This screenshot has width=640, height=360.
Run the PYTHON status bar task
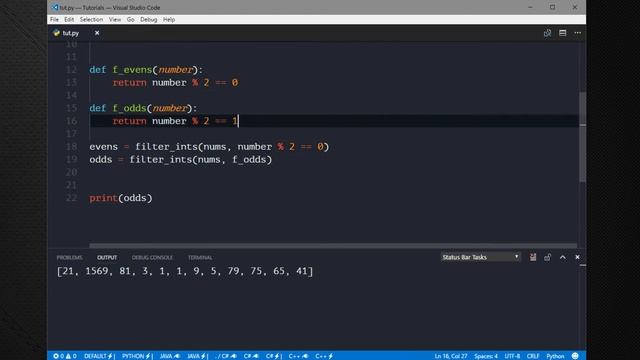point(137,356)
